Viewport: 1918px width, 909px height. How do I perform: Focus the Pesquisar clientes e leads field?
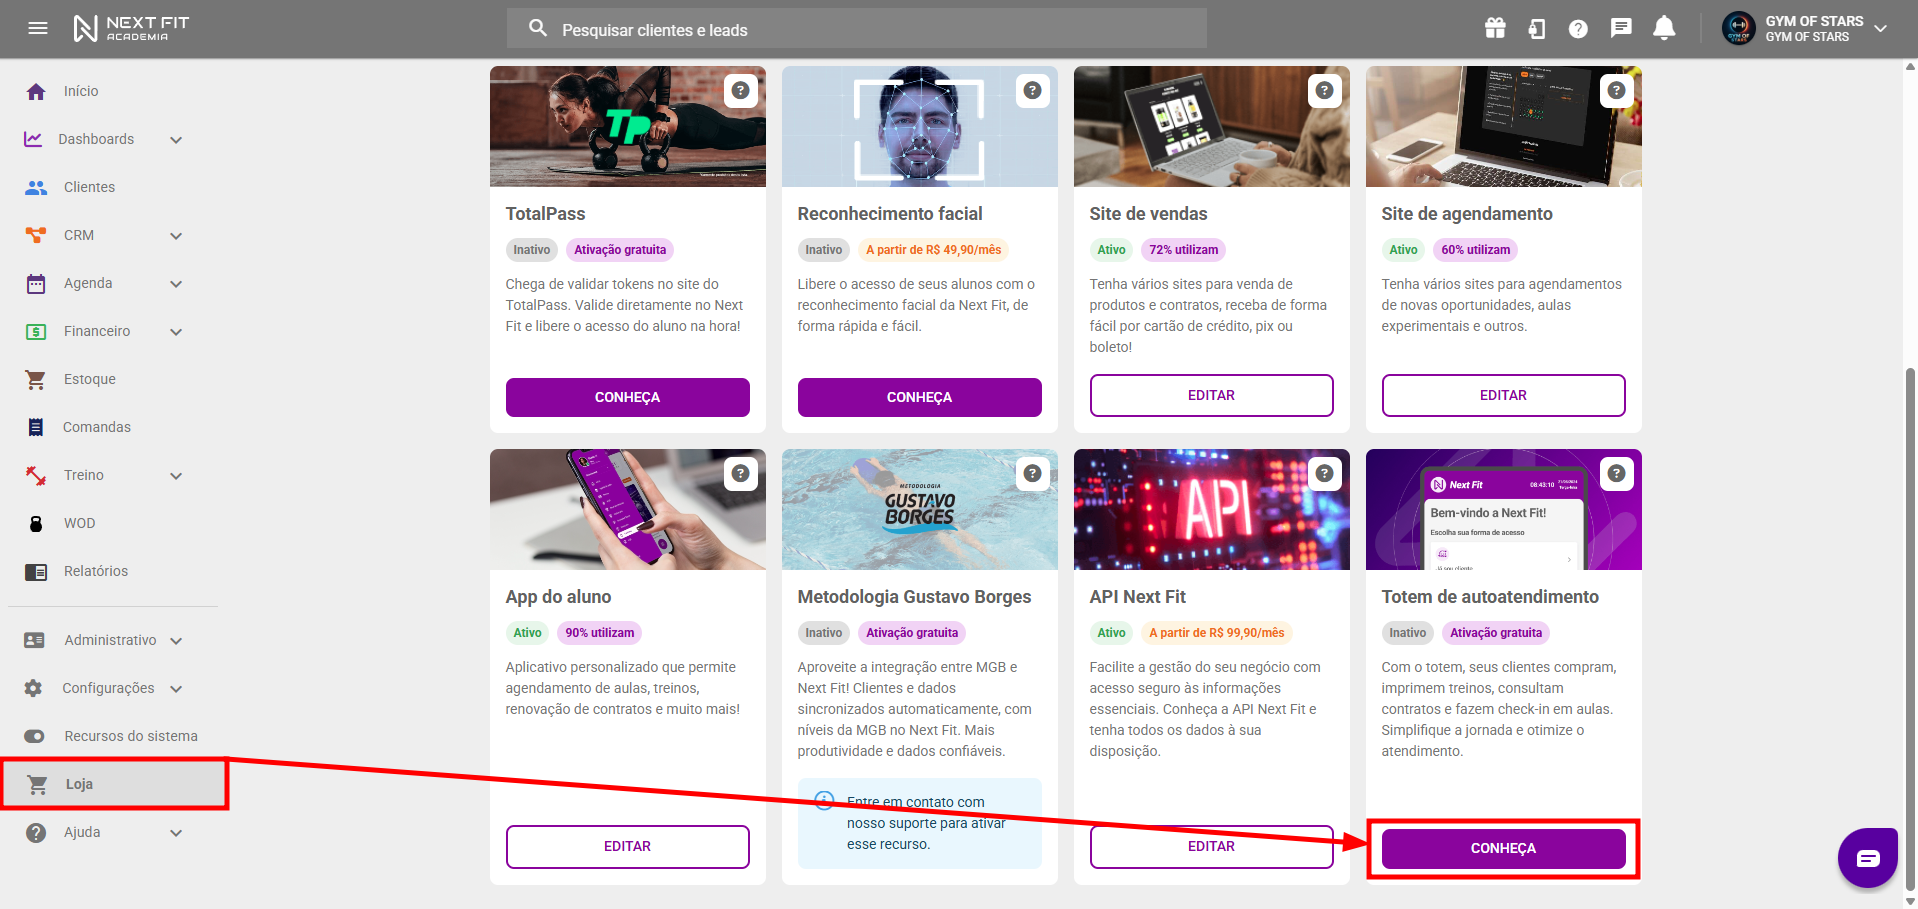coord(856,29)
